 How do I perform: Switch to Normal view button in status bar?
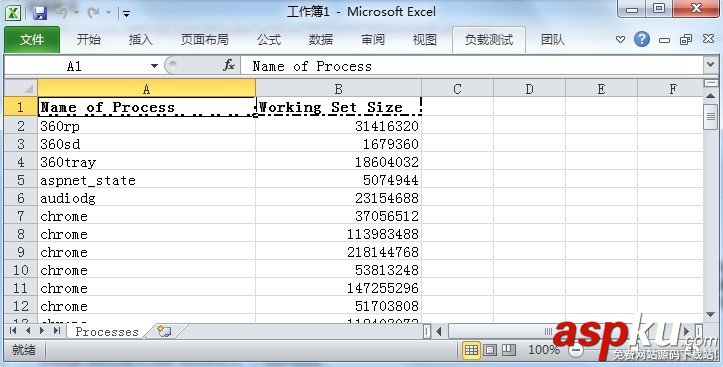click(471, 350)
